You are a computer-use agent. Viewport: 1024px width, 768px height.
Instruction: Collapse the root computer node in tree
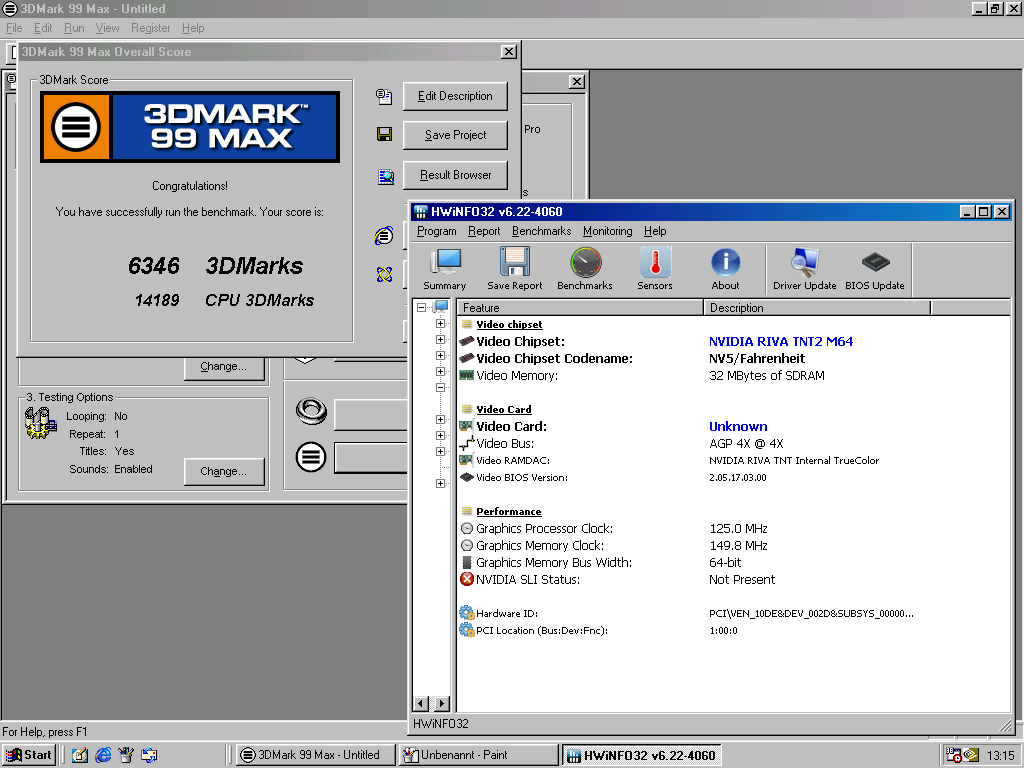422,307
